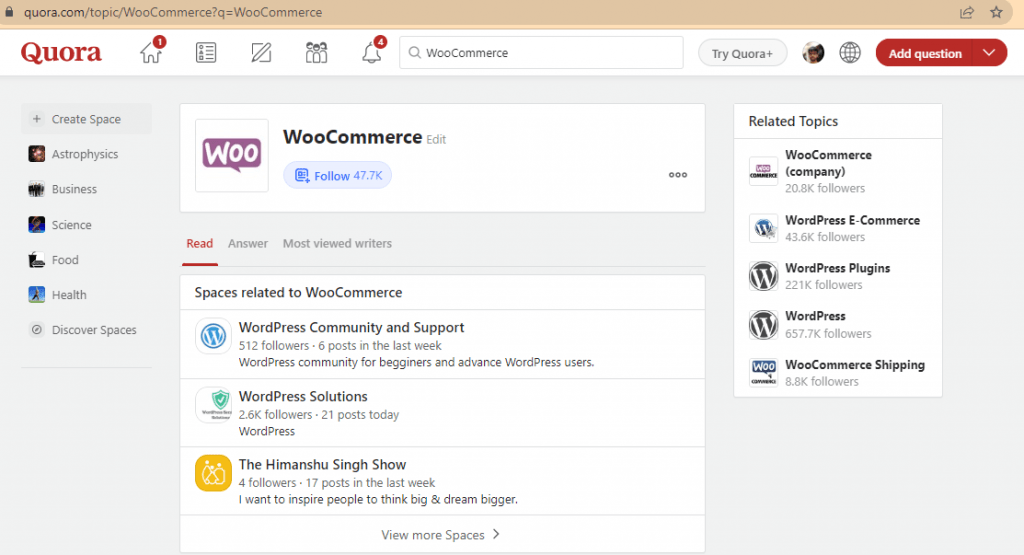Click the Discover Spaces compass icon
This screenshot has width=1024, height=555.
37,330
